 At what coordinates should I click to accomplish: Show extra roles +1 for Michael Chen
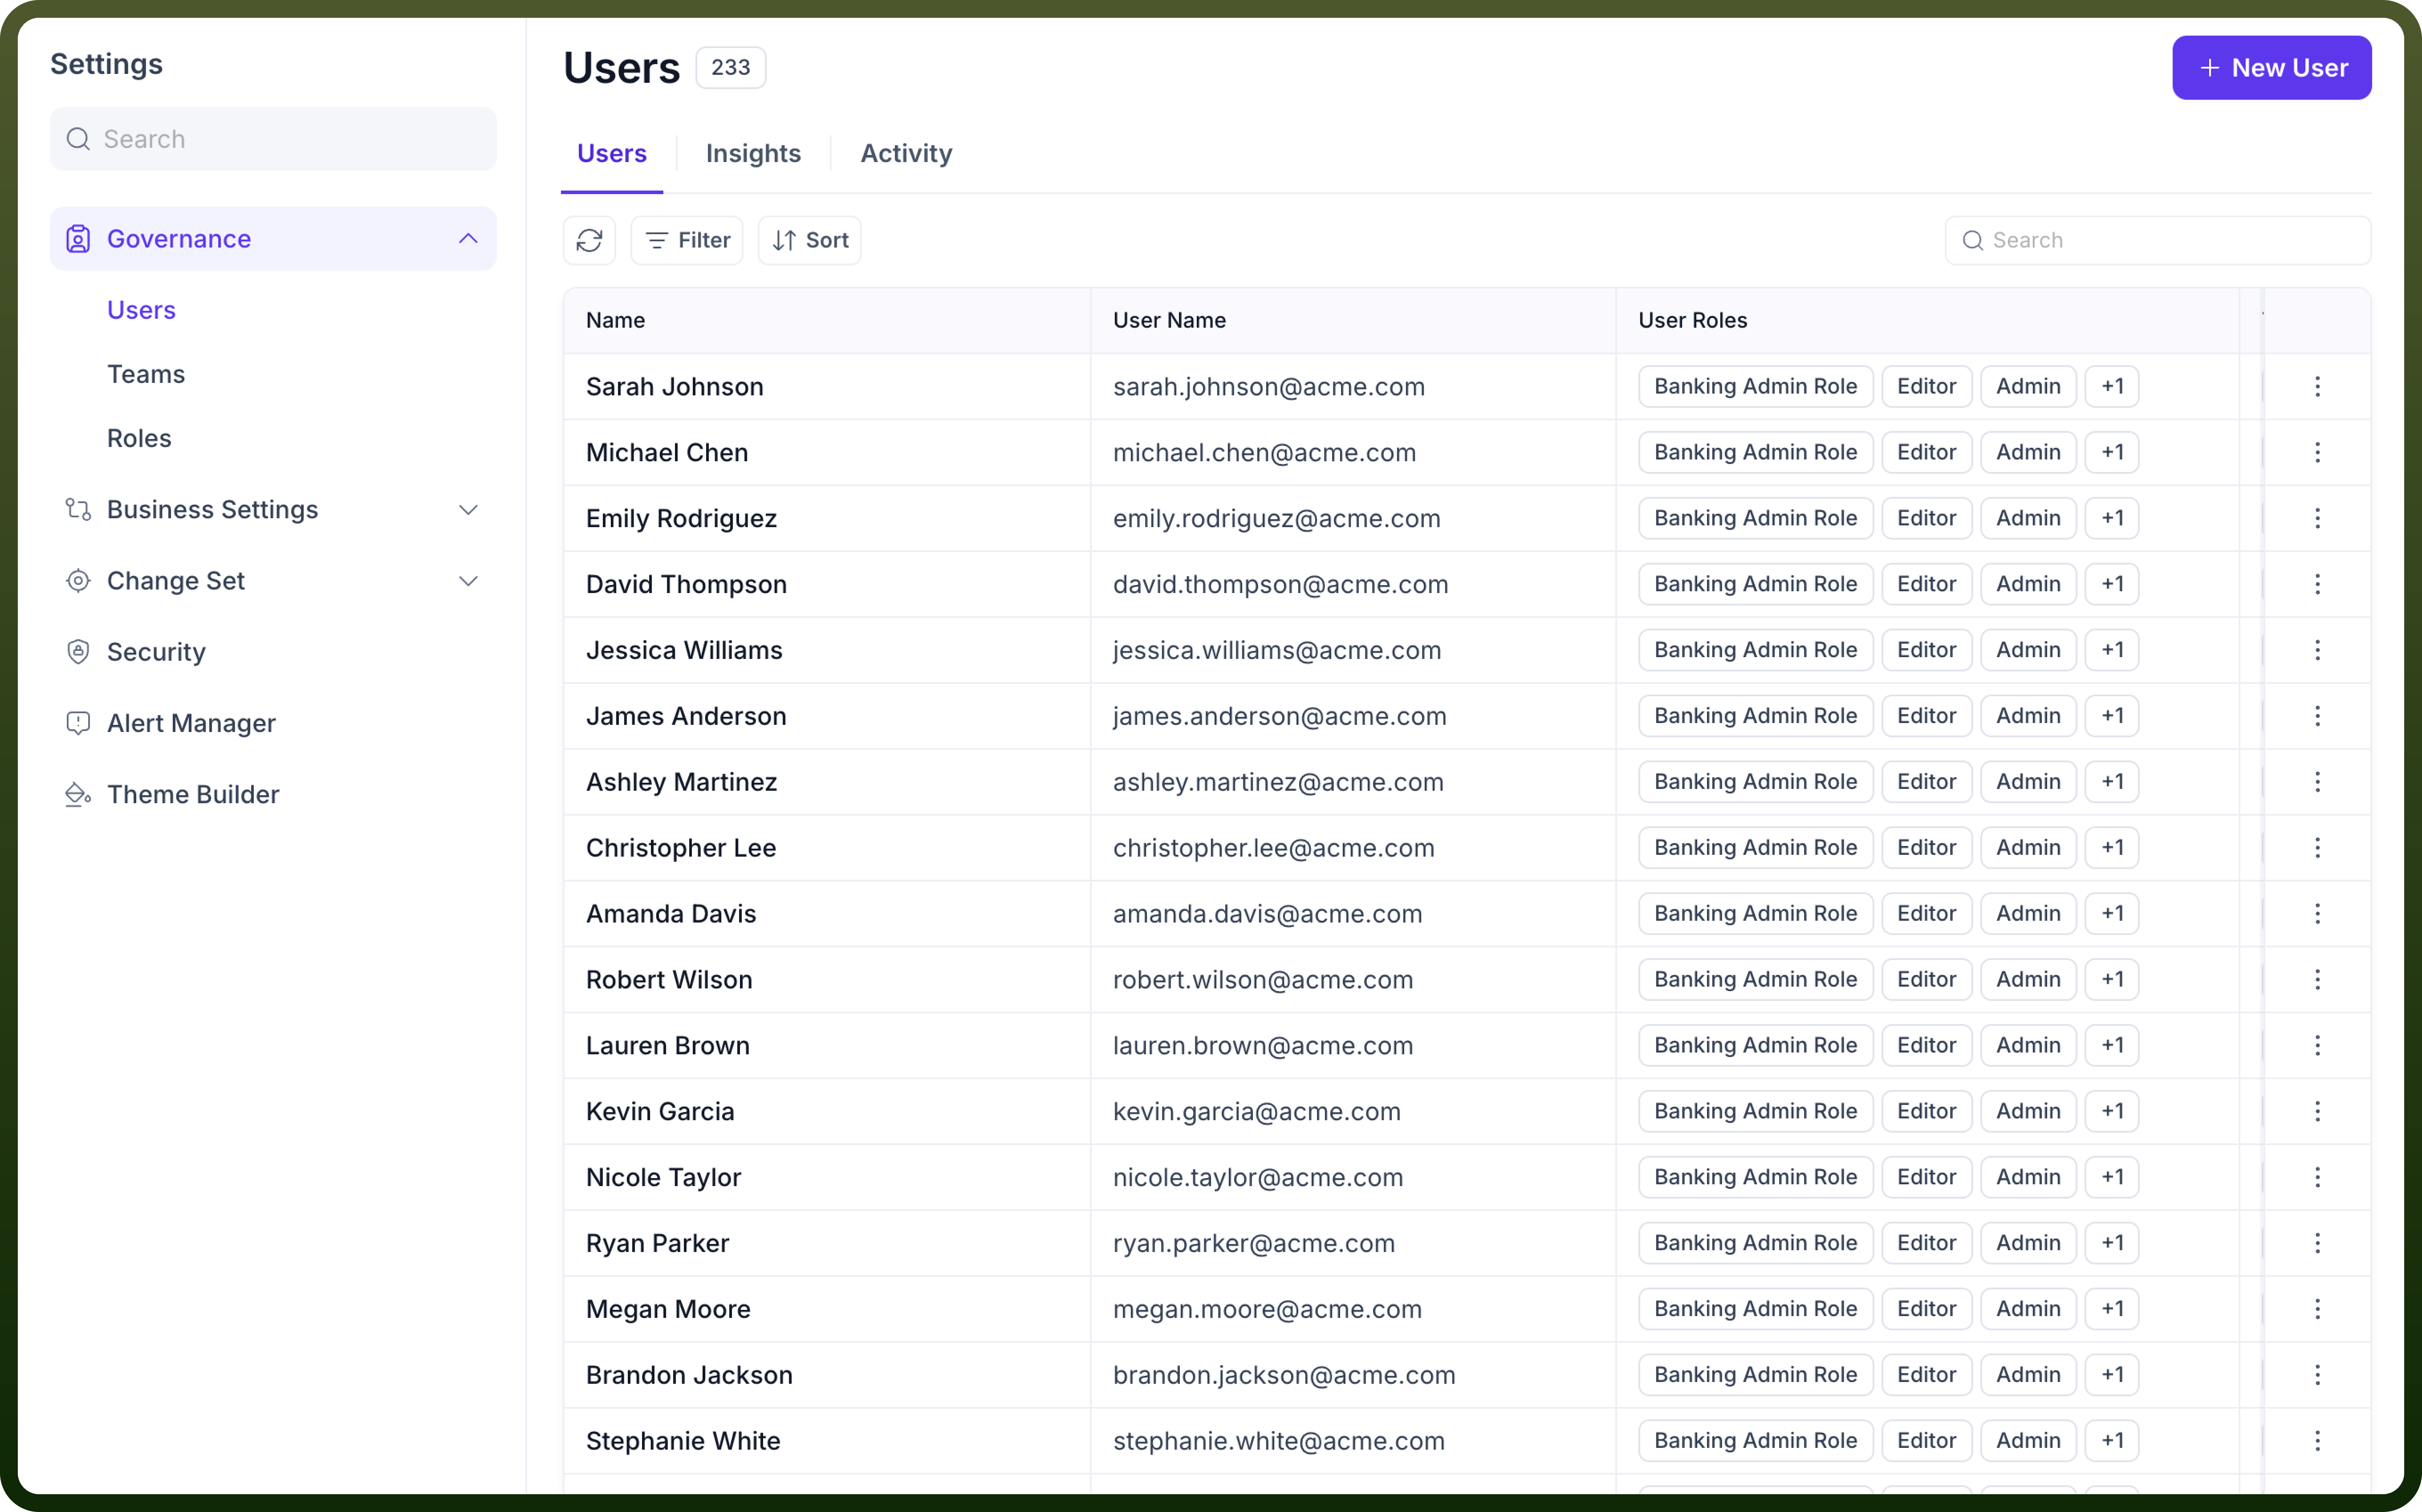tap(2112, 452)
